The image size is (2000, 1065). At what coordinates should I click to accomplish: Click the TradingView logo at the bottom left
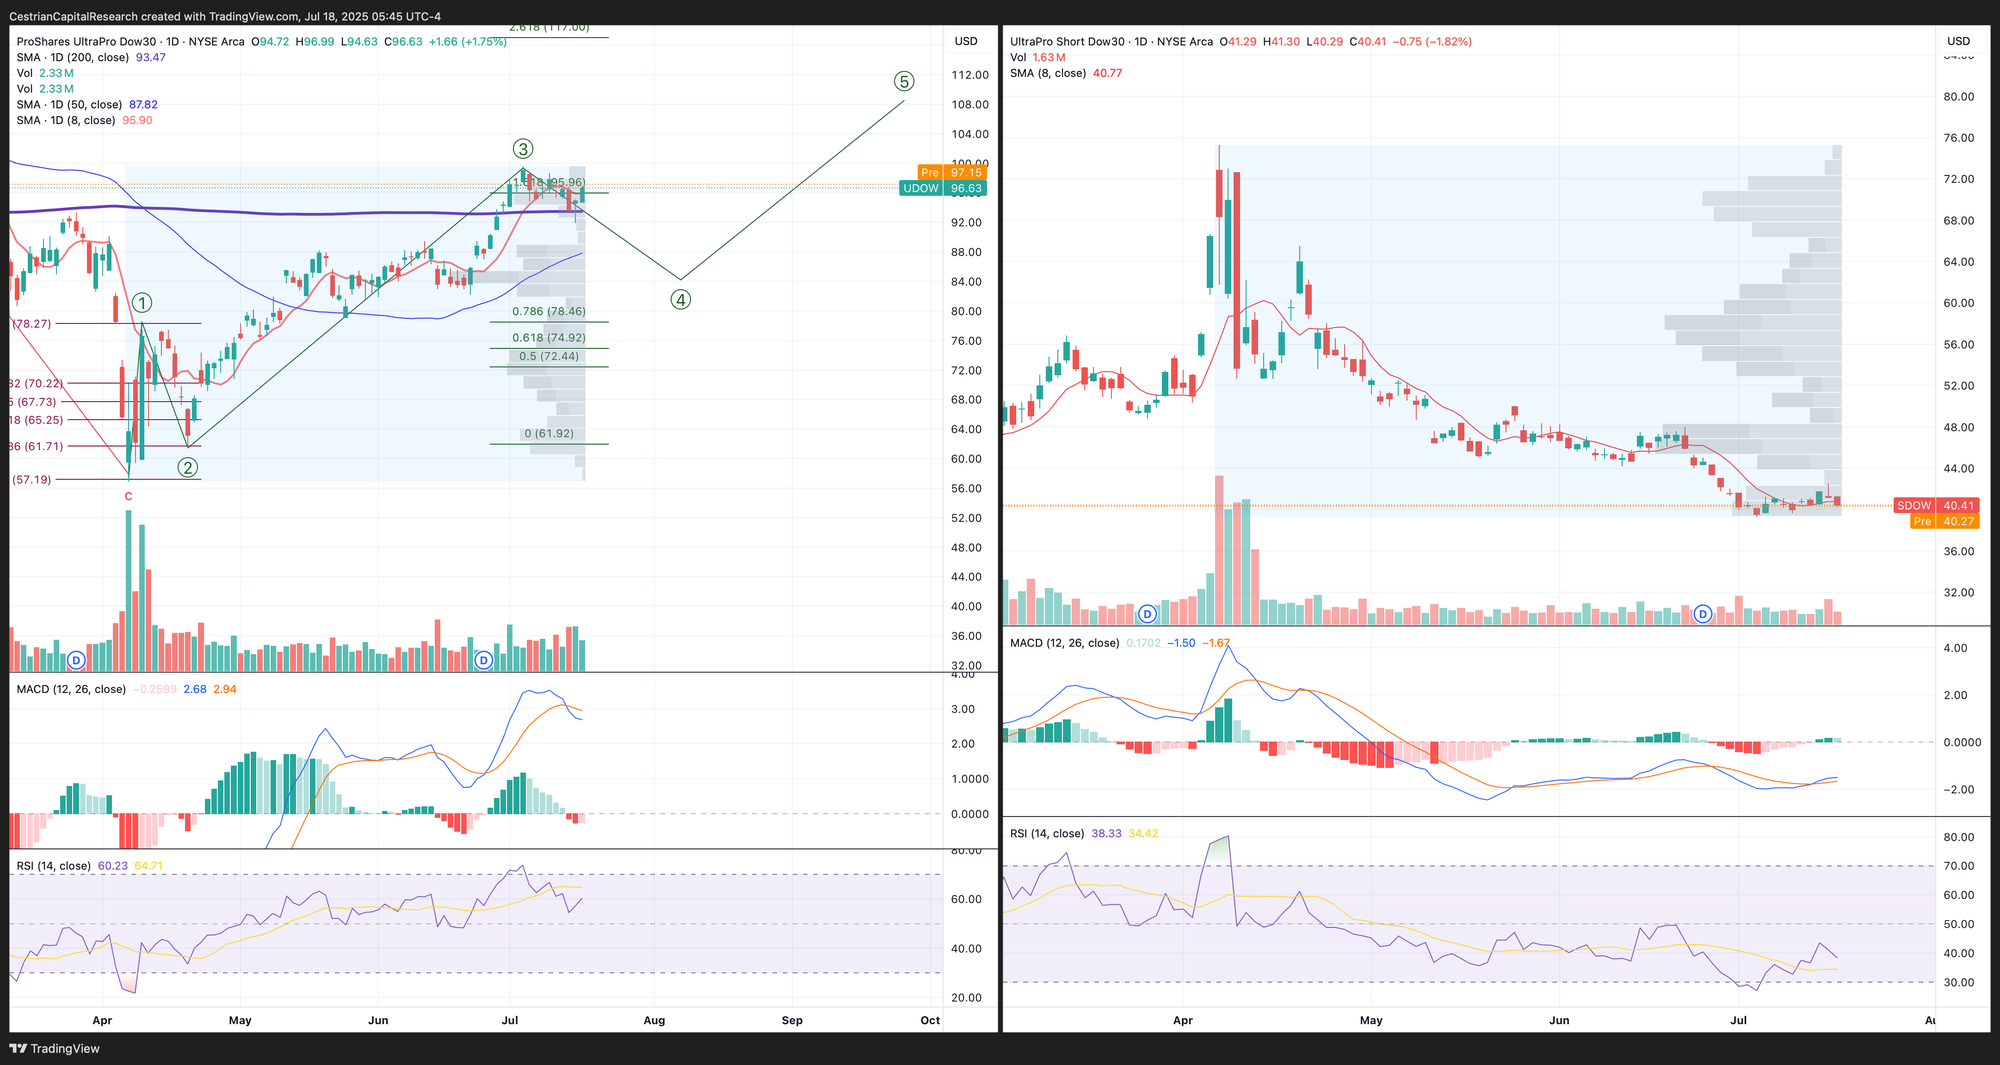[x=55, y=1048]
